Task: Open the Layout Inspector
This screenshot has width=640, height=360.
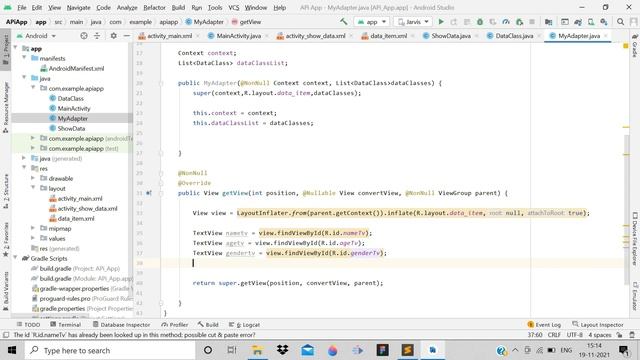Action: pyautogui.click(x=598, y=324)
